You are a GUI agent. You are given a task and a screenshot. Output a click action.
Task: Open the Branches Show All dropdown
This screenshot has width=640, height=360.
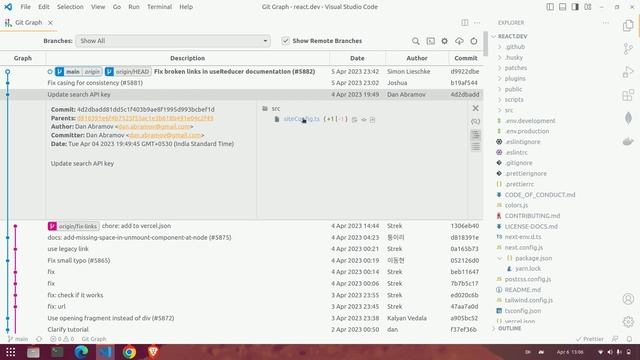(173, 41)
